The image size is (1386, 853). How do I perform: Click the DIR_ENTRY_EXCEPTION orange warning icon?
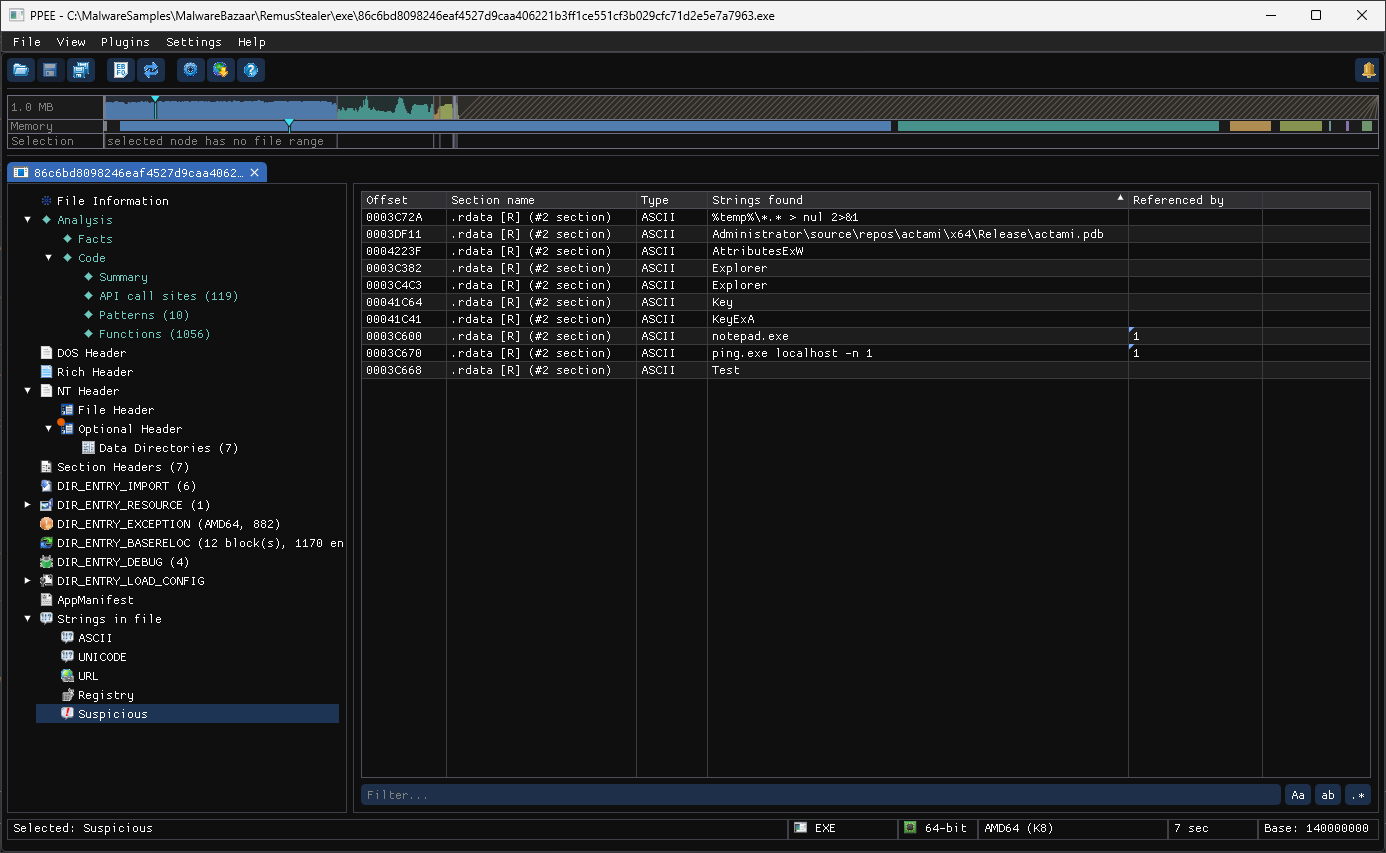(46, 524)
